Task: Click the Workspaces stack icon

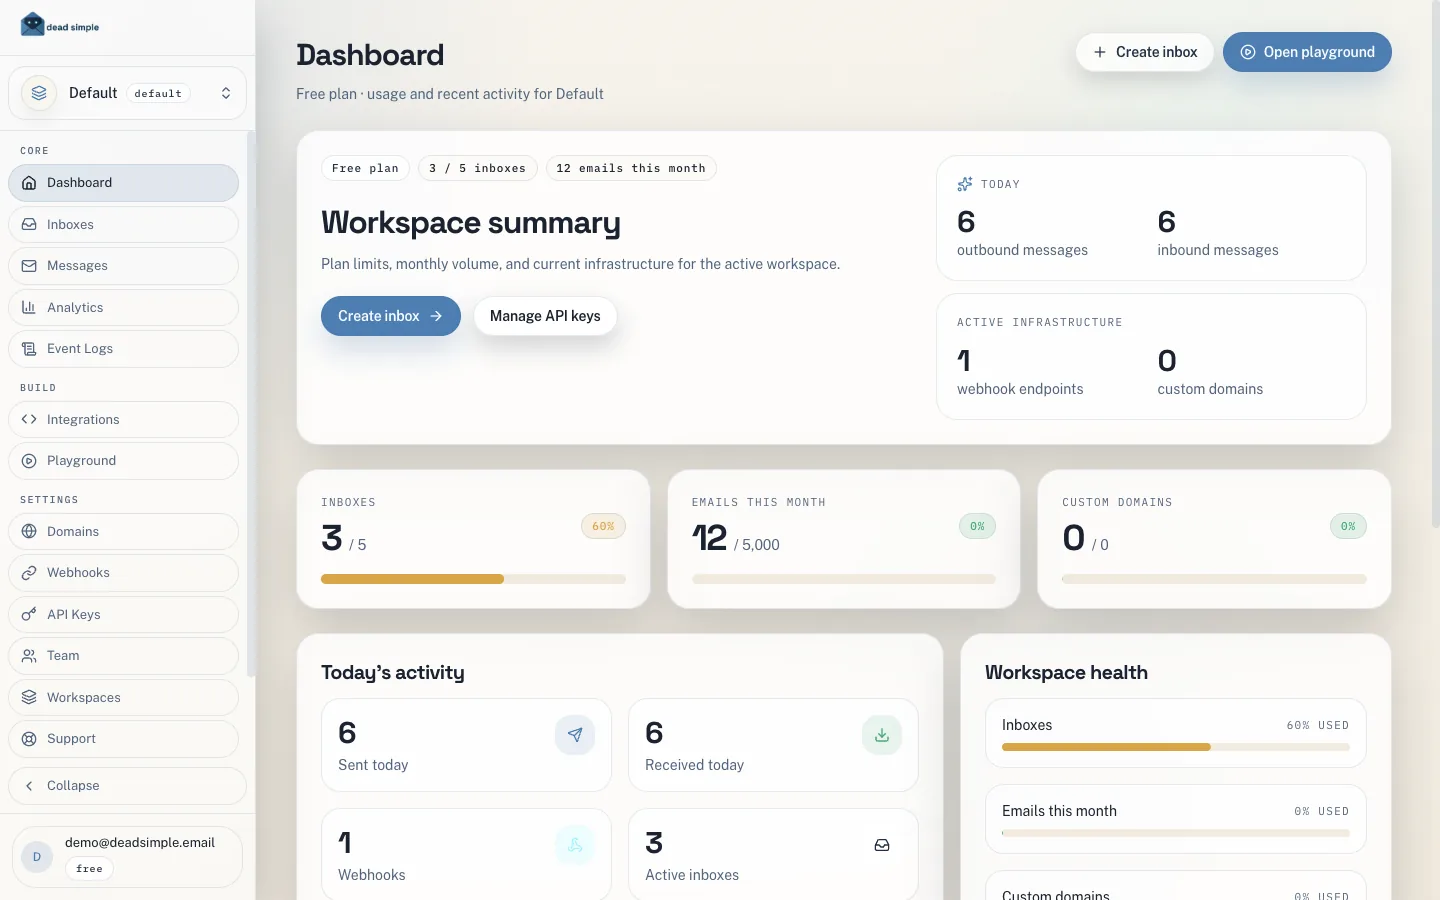Action: [x=29, y=697]
